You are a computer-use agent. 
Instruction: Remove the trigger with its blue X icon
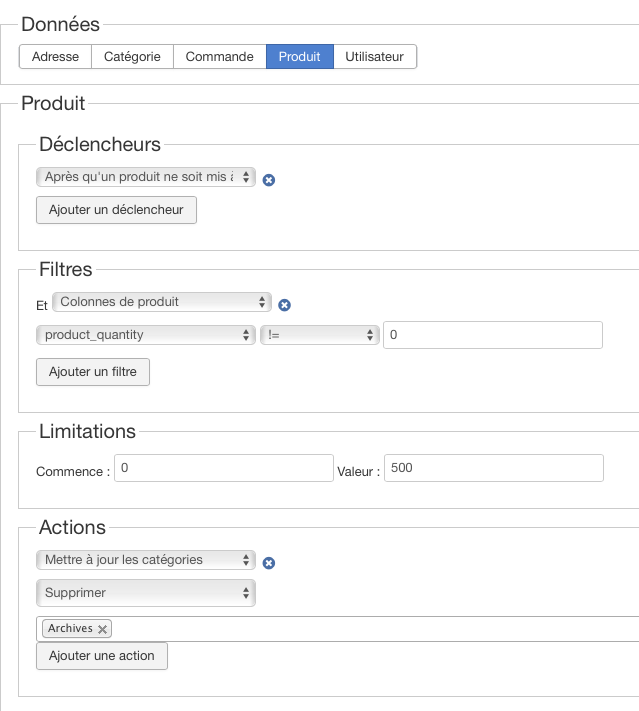pos(269,180)
